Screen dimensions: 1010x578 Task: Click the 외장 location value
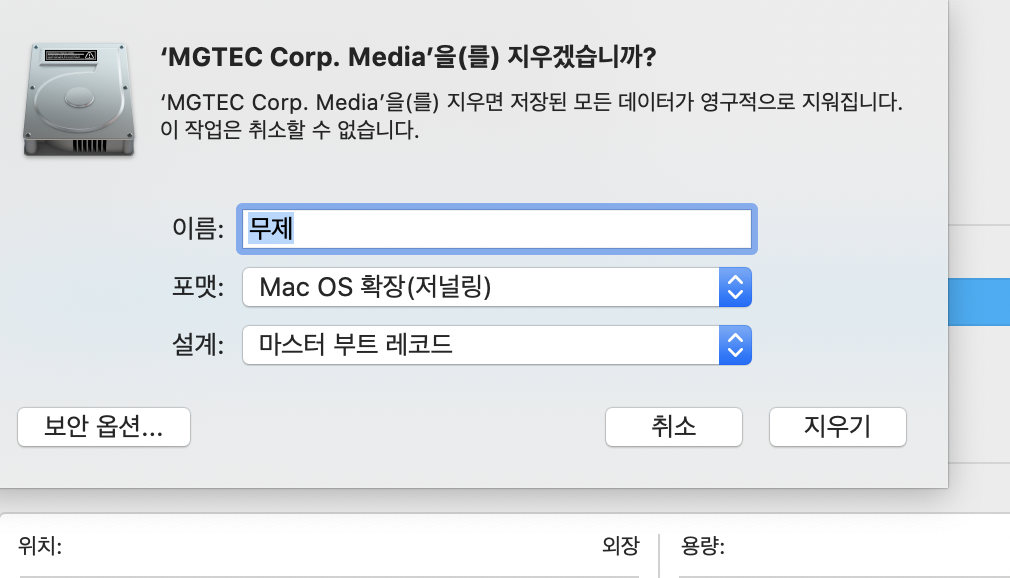(x=620, y=546)
